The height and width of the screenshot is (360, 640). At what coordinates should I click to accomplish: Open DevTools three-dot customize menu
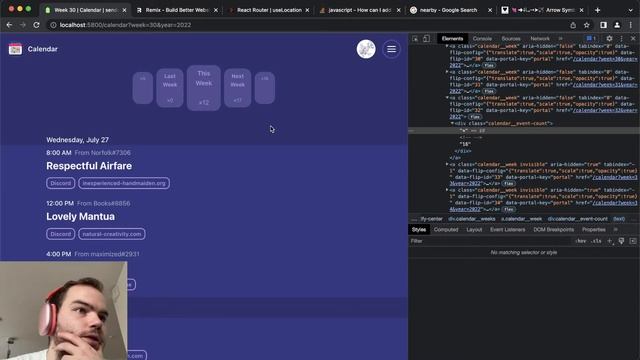[622, 38]
